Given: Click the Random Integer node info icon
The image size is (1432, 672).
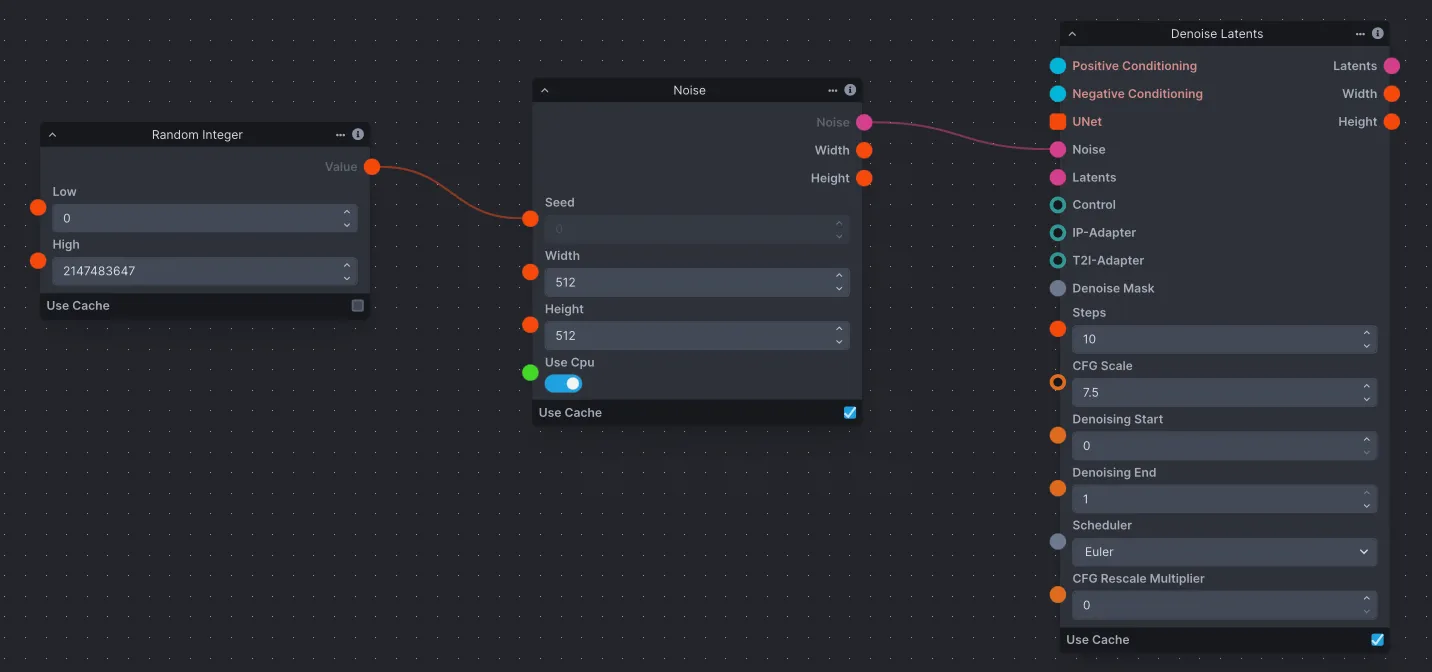Looking at the screenshot, I should pos(358,134).
